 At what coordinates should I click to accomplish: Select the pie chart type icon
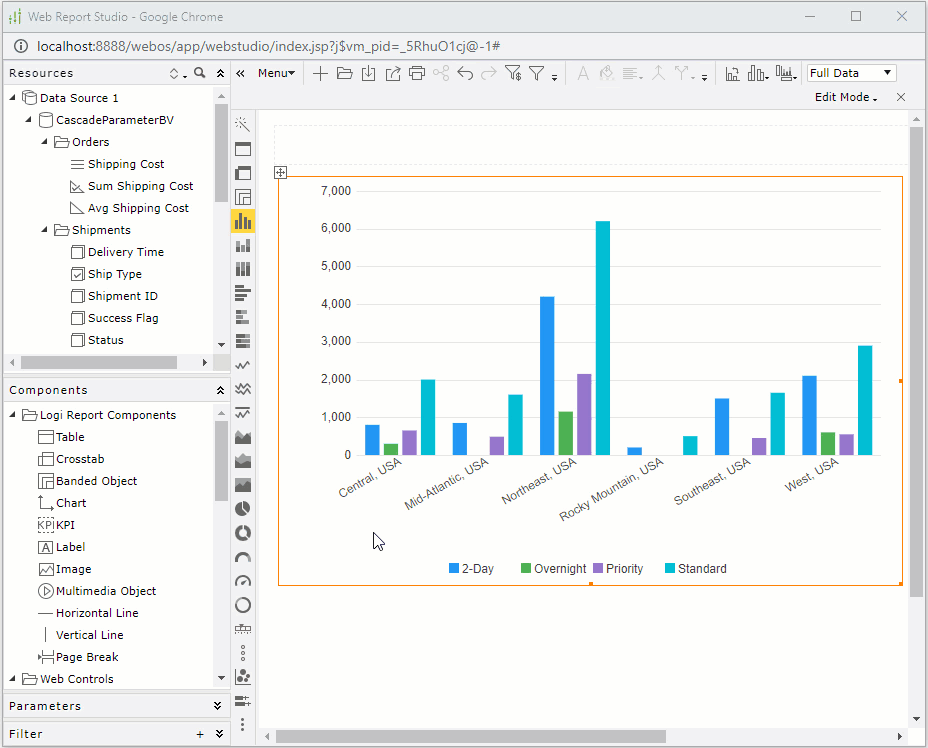point(243,508)
